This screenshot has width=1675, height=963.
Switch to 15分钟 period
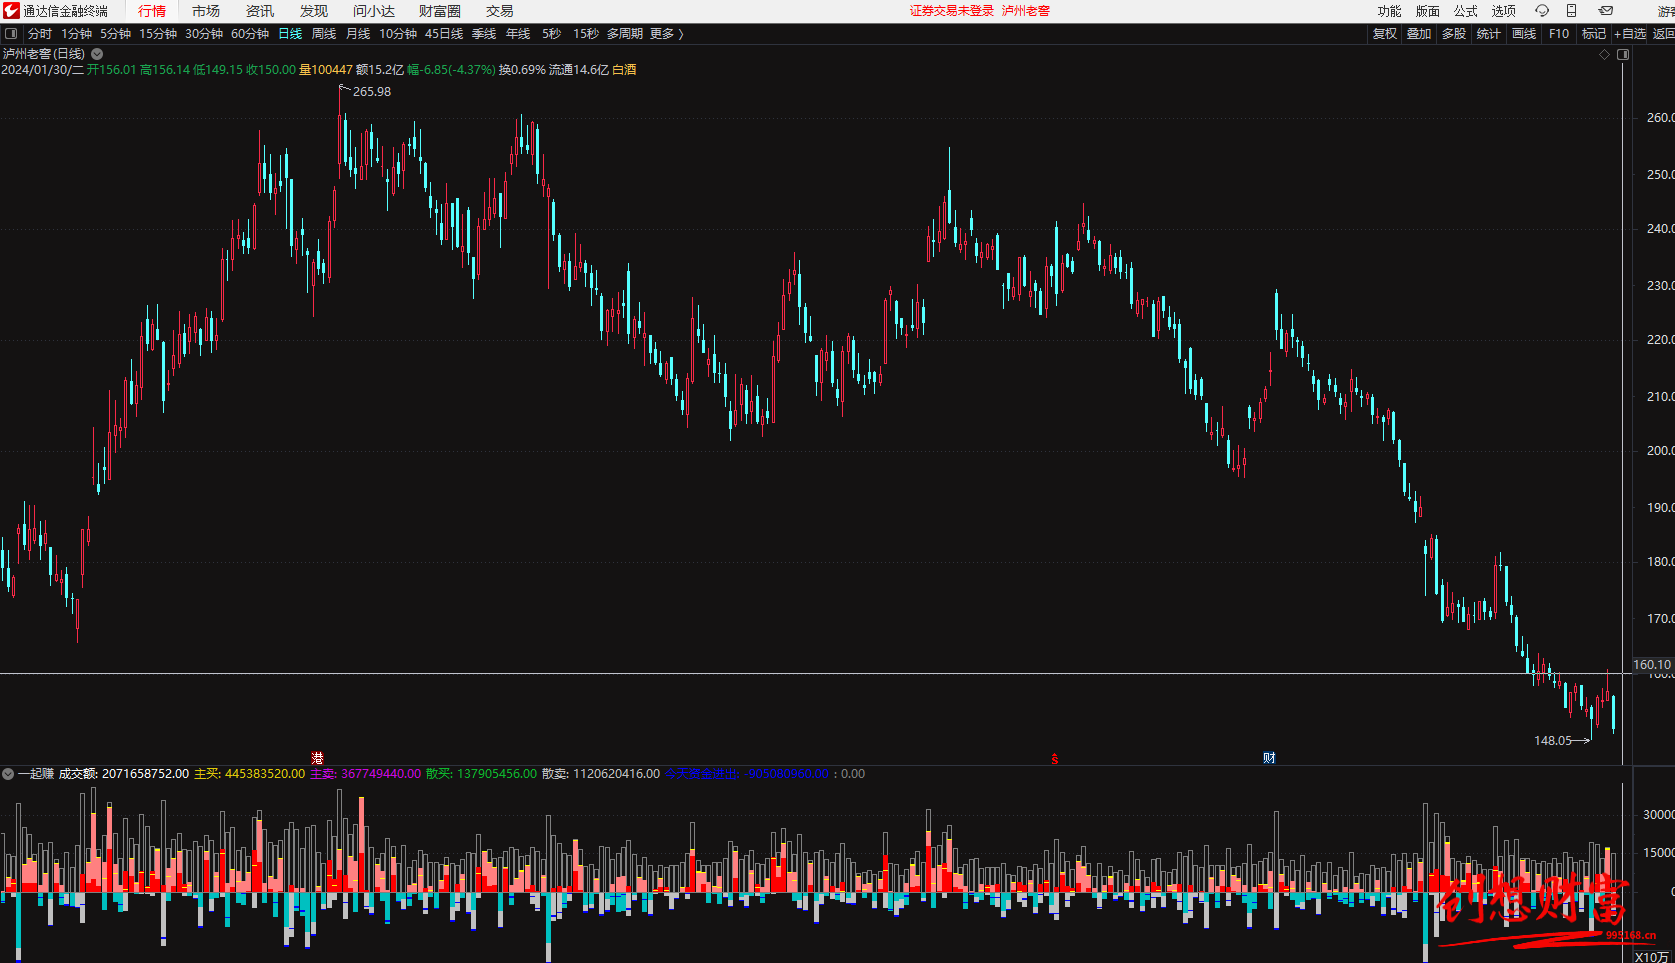click(x=158, y=34)
